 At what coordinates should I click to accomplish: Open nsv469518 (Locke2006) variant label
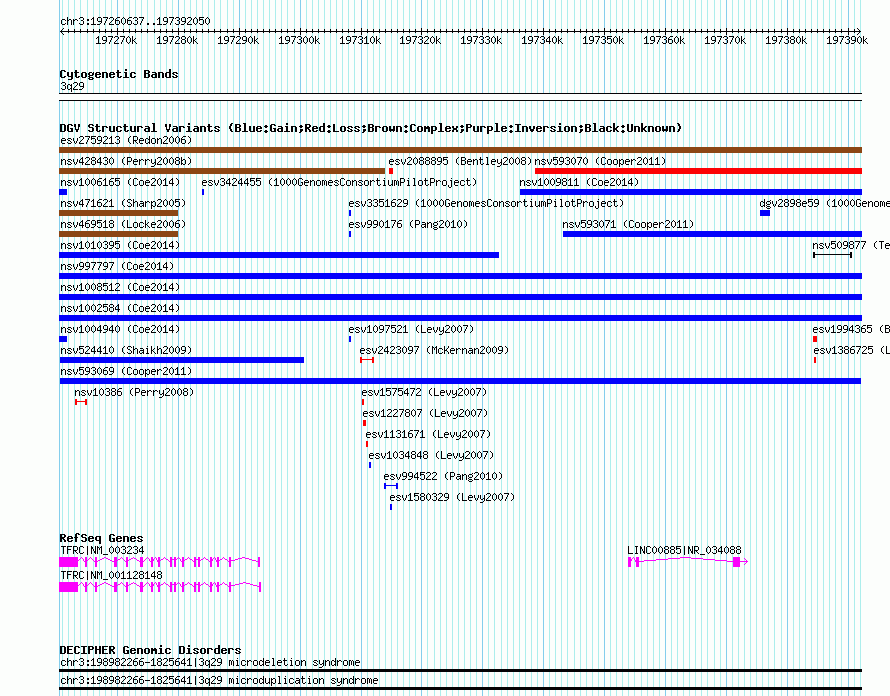[x=123, y=224]
